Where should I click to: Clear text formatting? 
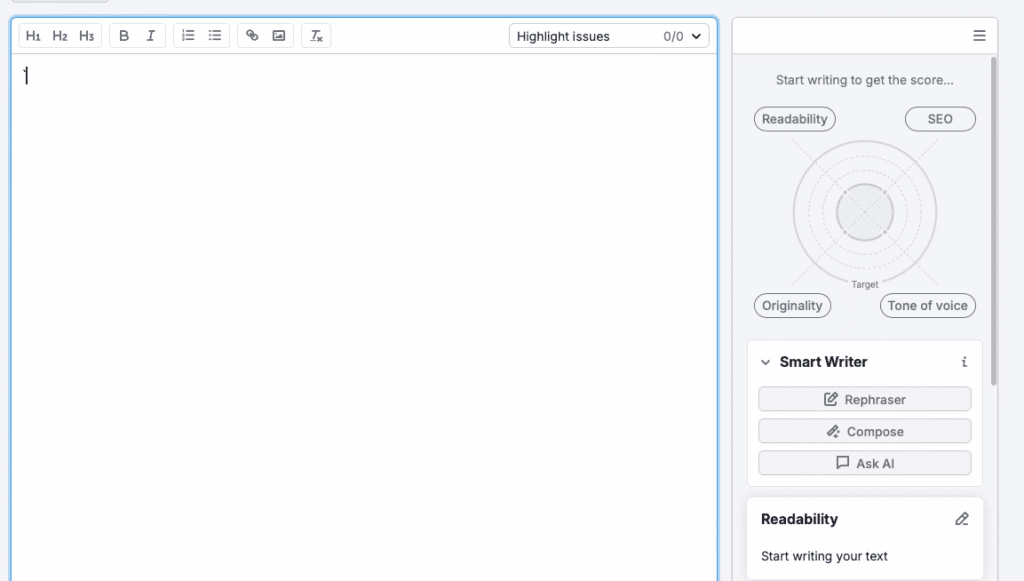tap(316, 36)
